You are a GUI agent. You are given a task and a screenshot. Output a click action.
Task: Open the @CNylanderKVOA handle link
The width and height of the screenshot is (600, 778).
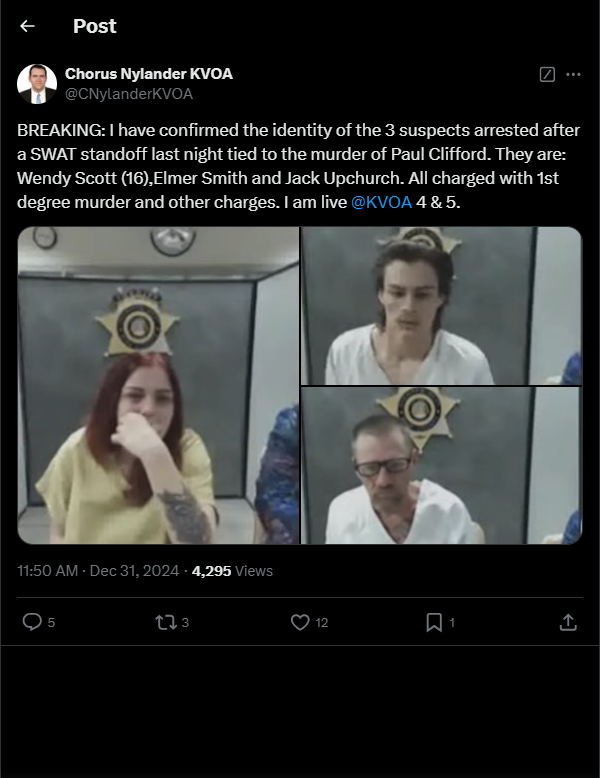(129, 94)
